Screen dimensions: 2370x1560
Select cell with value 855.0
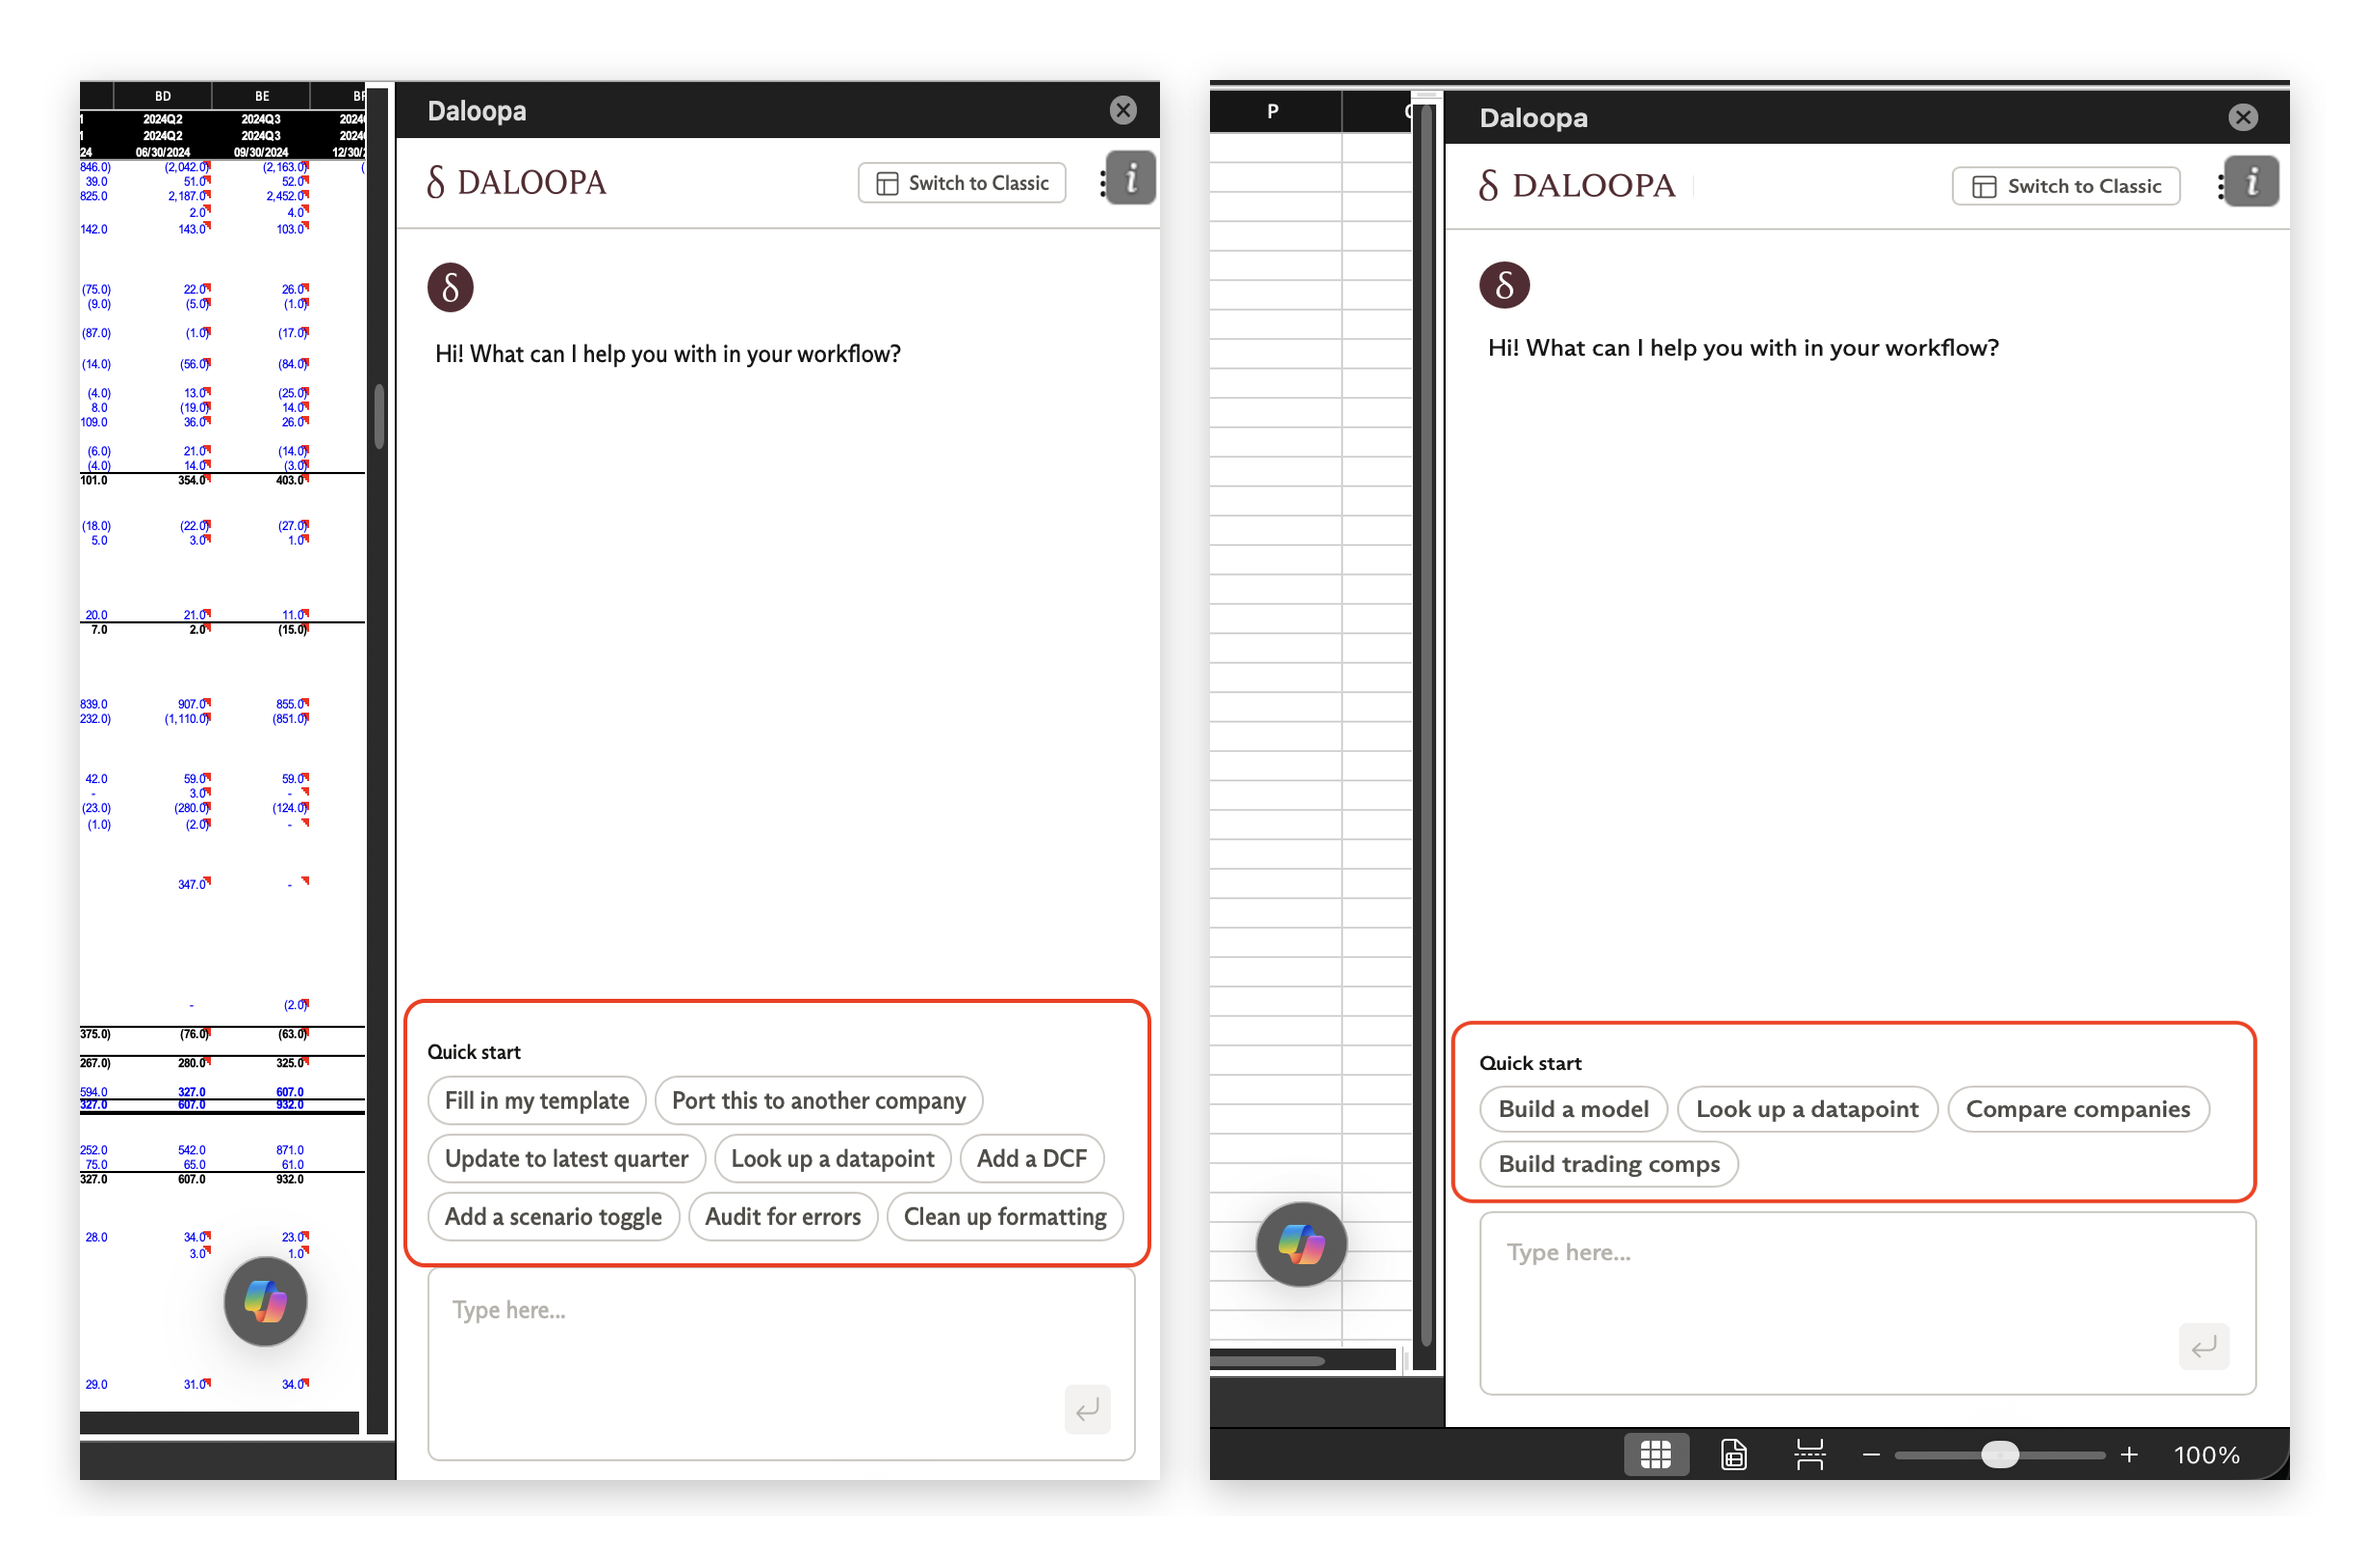click(291, 704)
